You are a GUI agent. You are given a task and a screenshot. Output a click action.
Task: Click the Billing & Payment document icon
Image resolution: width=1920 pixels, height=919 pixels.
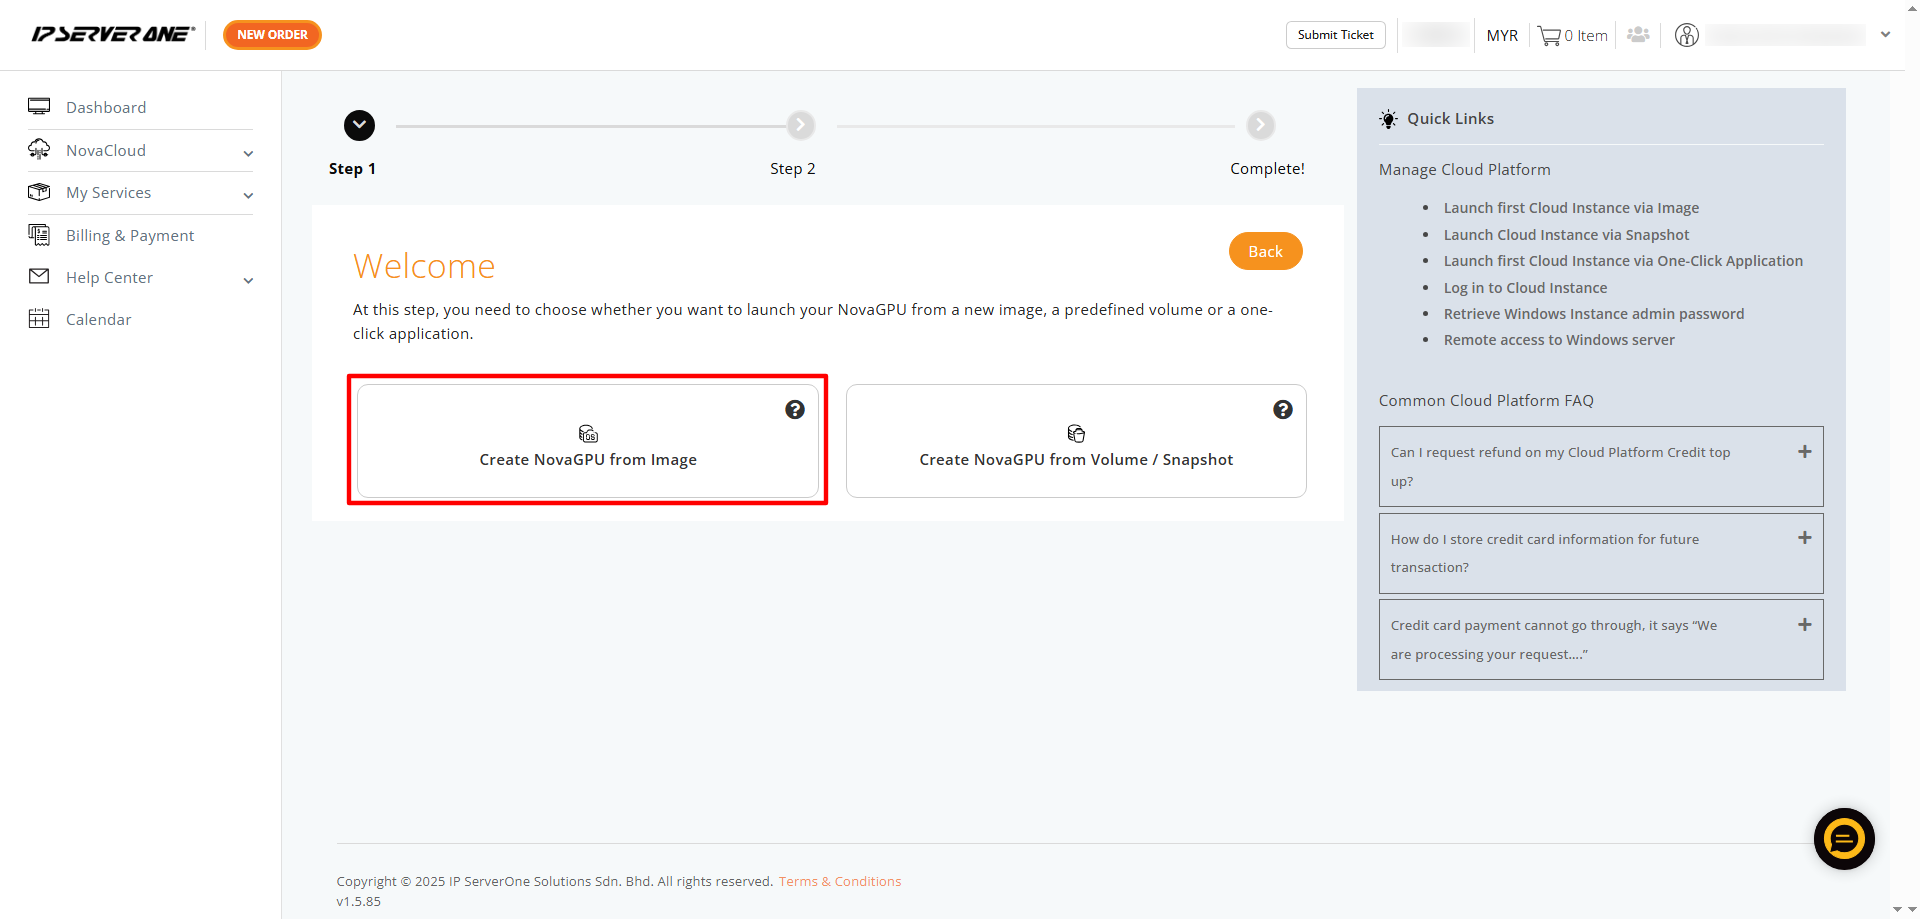click(x=39, y=234)
